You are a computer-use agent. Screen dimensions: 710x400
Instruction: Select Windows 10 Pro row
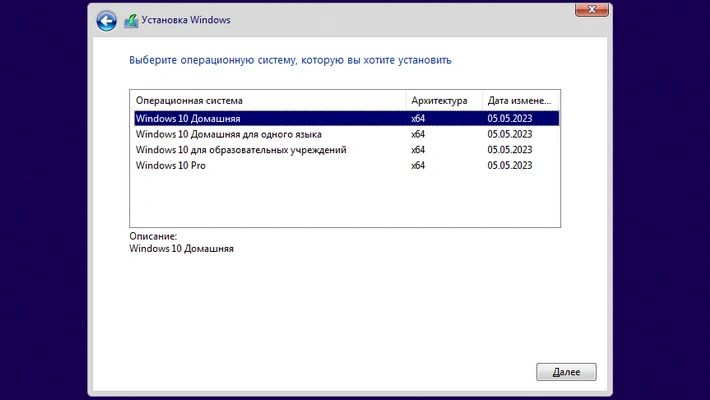(347, 165)
